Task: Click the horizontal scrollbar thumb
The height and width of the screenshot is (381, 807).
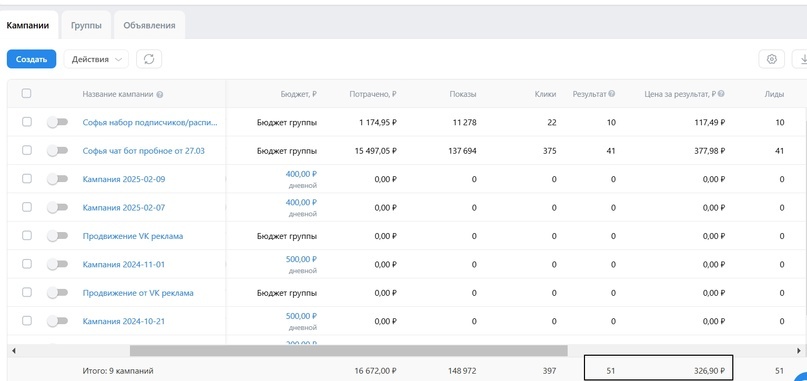Action: coord(348,351)
